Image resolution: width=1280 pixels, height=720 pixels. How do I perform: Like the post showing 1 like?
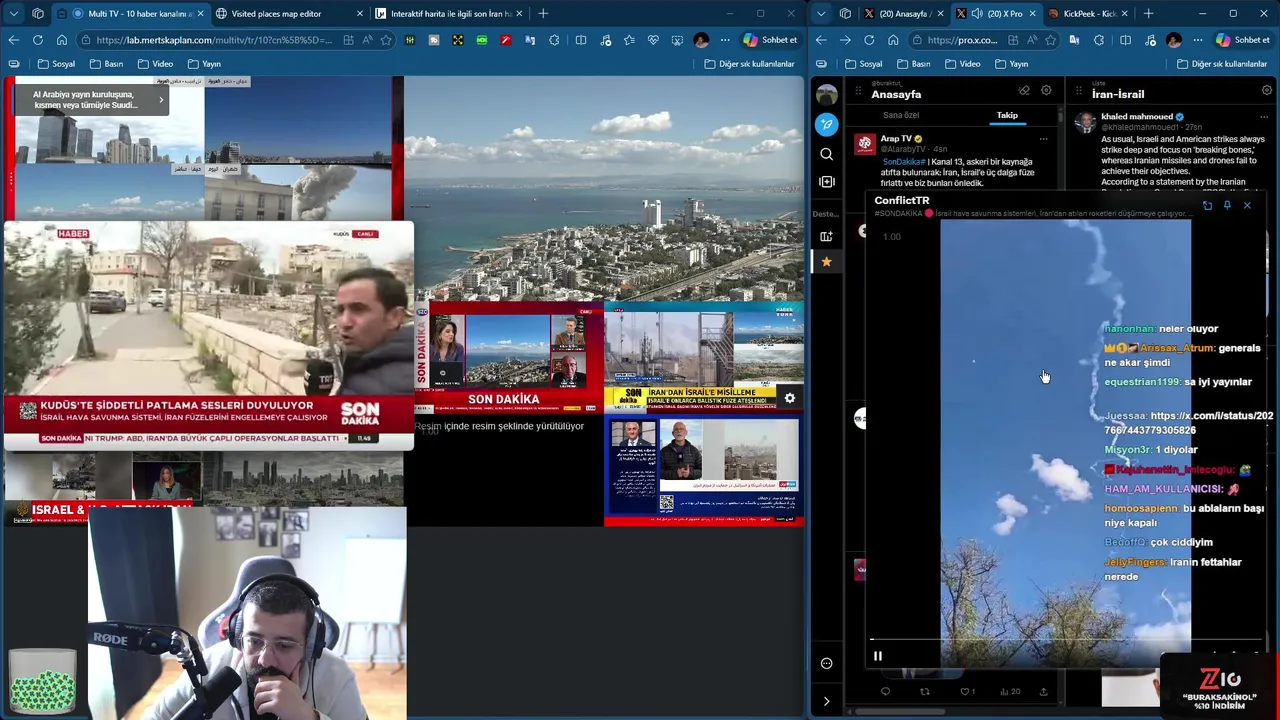tap(967, 691)
